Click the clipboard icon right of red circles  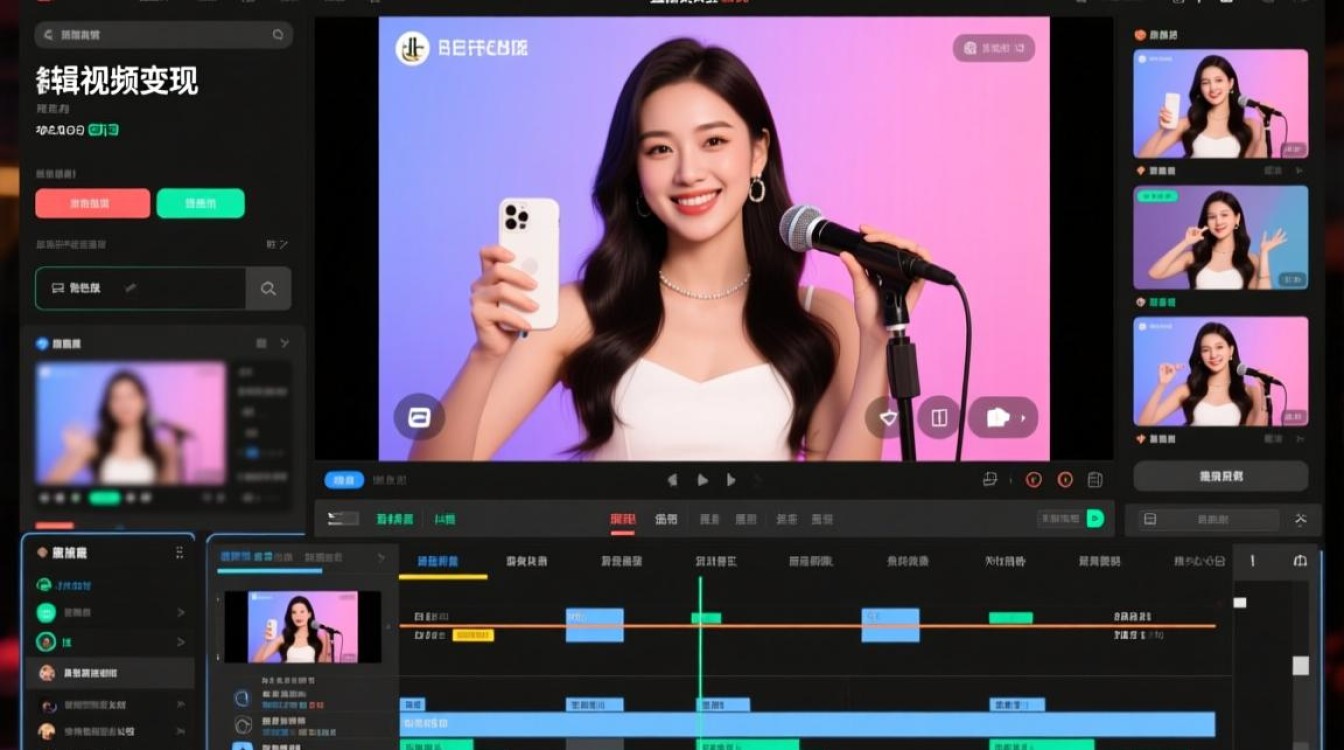click(1095, 480)
